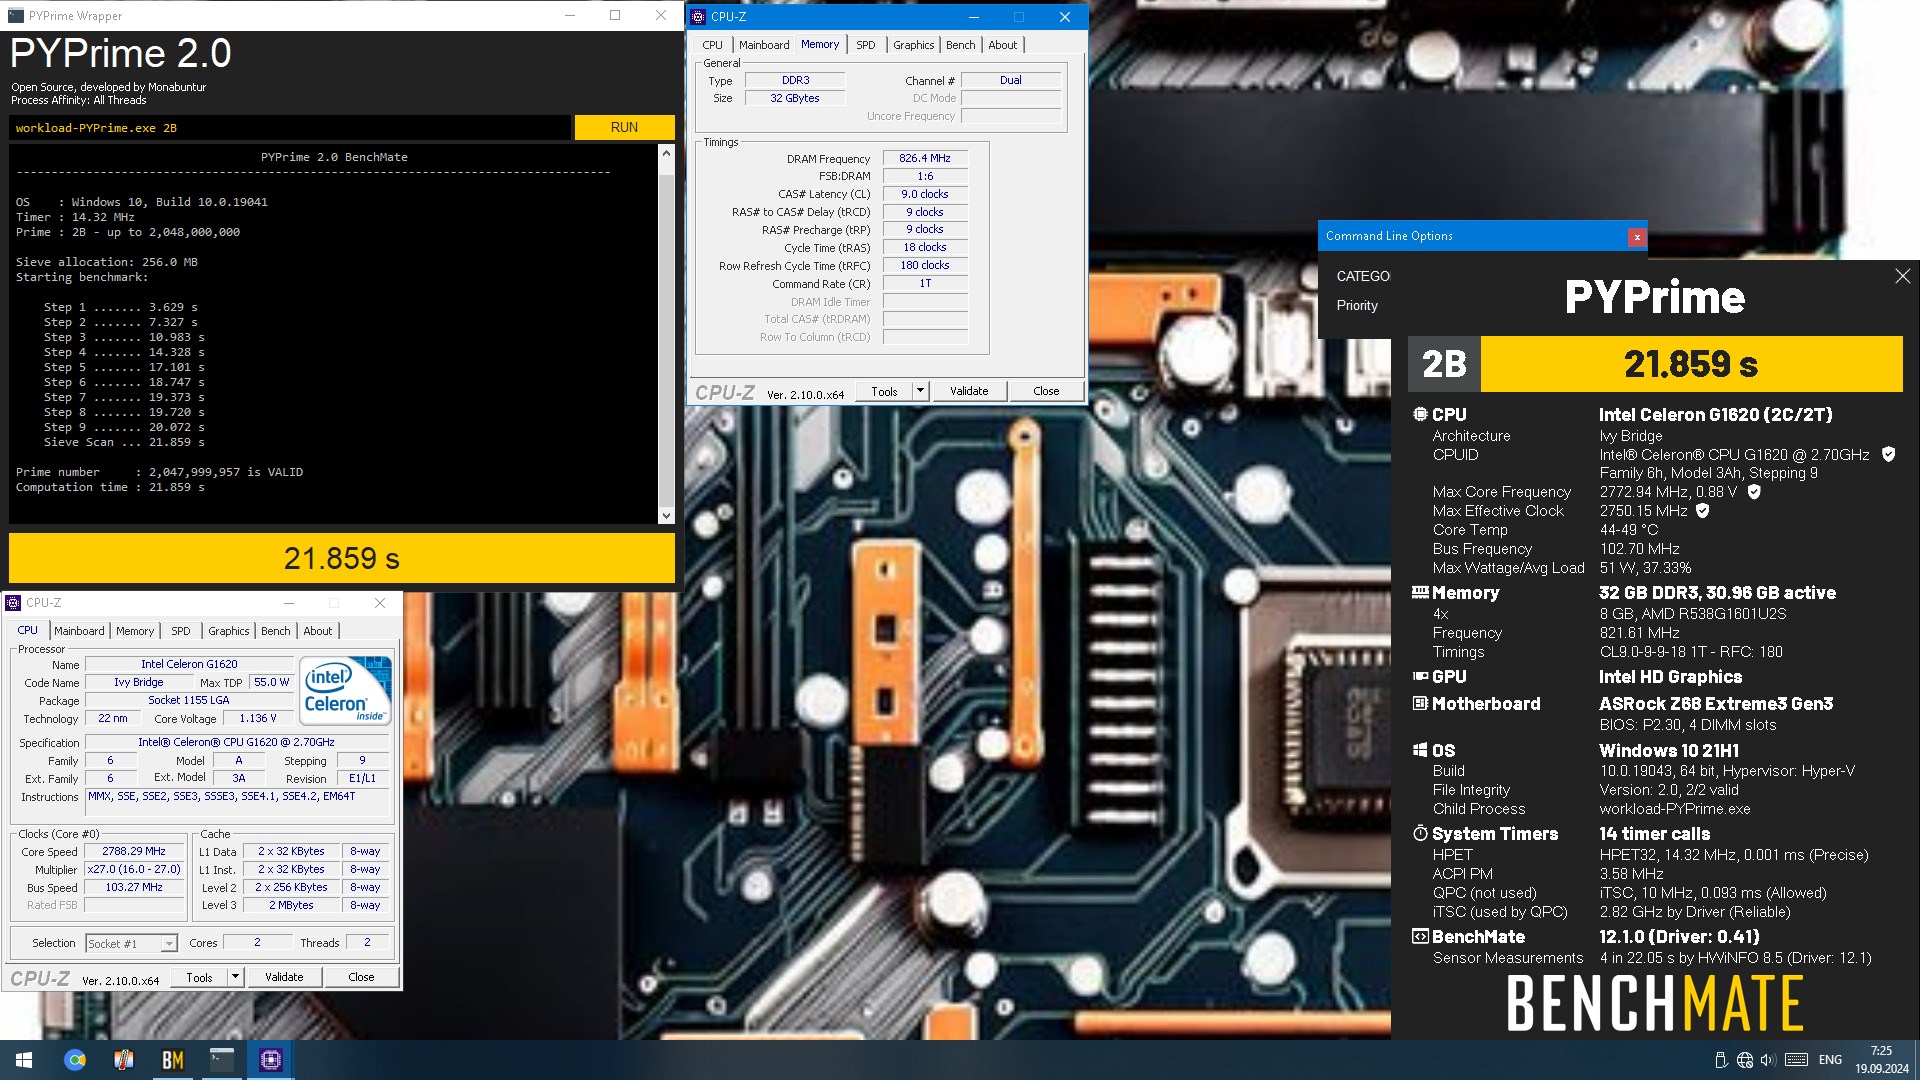Open About tab in top CPU-Z window
Screen dimensions: 1920x1080
click(1002, 45)
